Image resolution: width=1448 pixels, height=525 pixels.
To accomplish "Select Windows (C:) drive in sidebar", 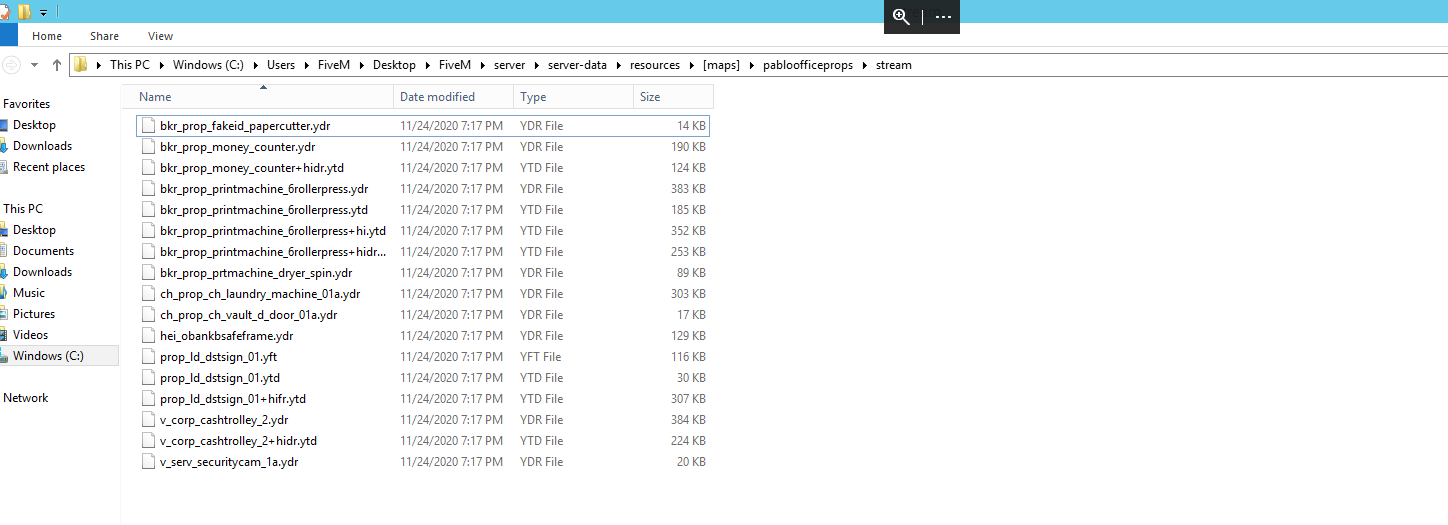I will (48, 356).
